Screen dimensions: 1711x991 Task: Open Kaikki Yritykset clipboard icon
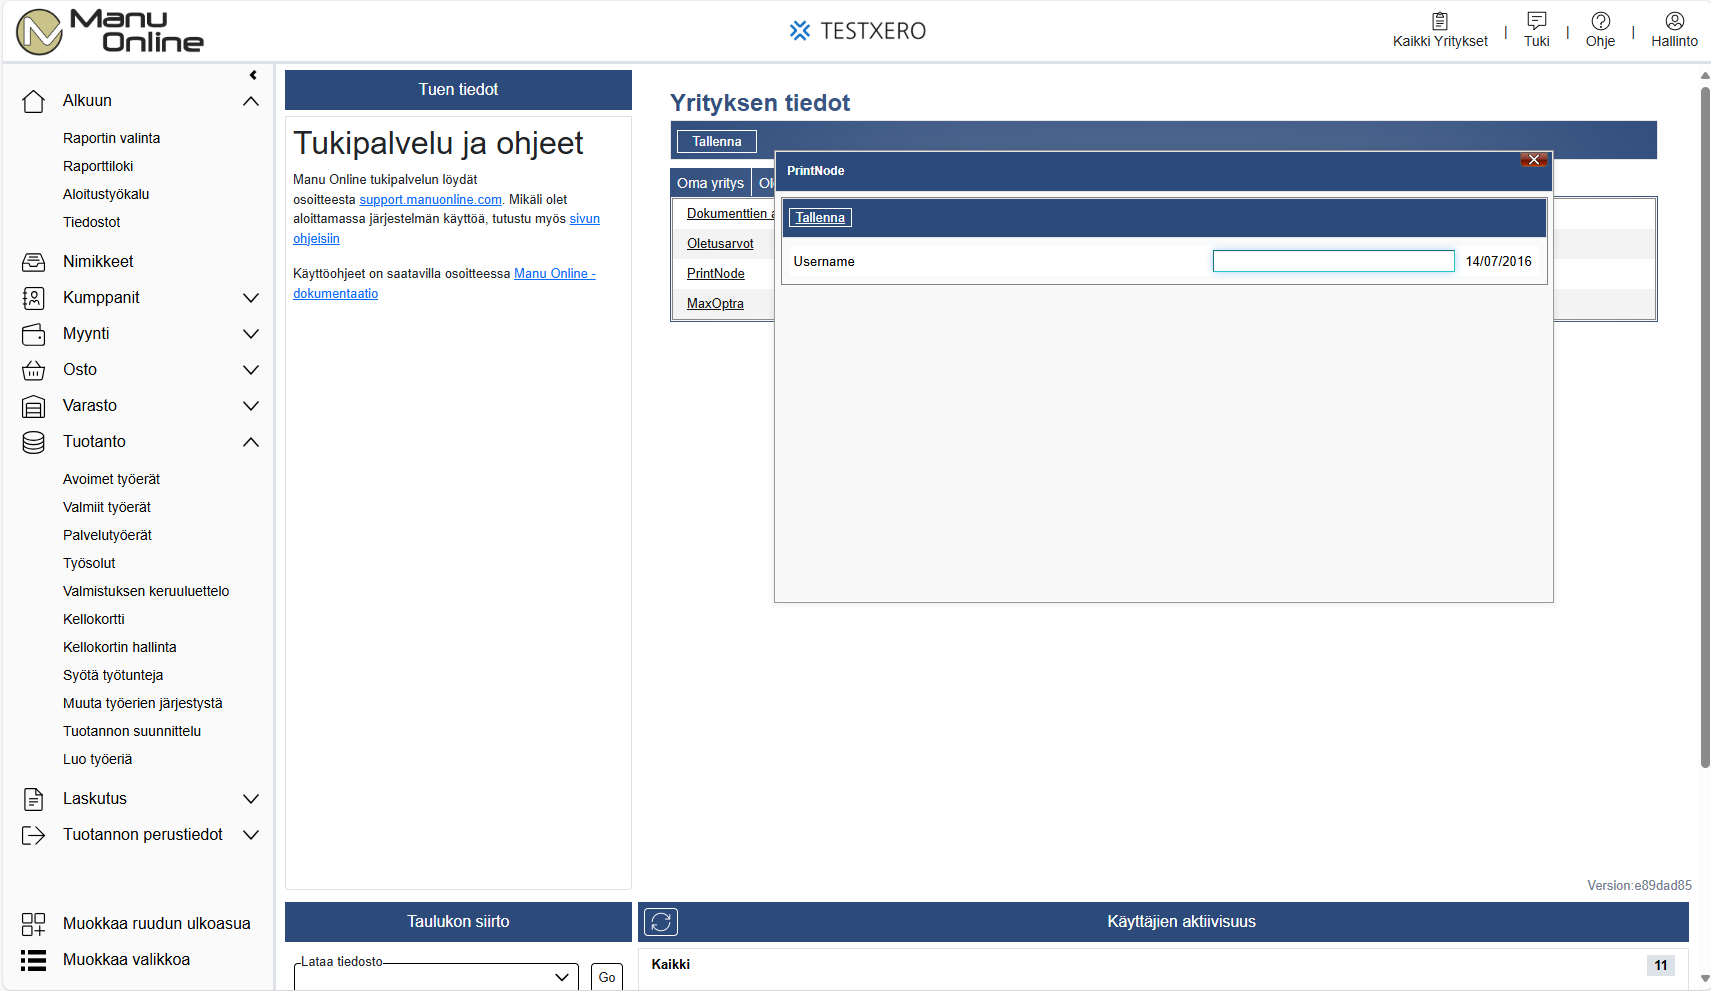tap(1439, 21)
